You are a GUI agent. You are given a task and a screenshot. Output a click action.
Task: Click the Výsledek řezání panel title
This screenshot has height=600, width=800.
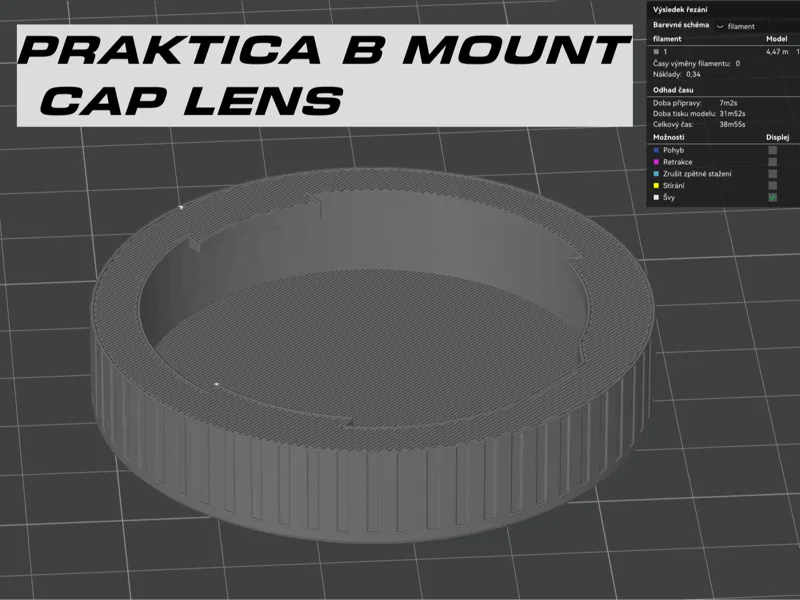tap(680, 10)
